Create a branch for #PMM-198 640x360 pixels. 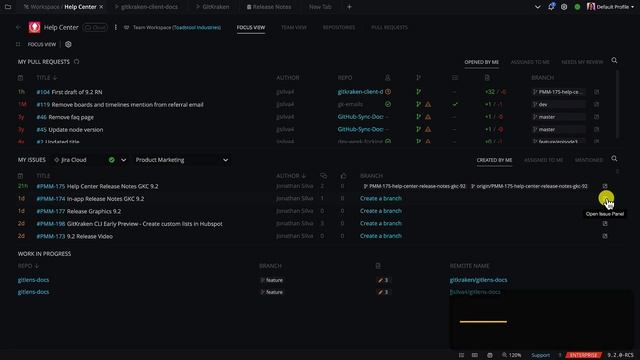pyautogui.click(x=381, y=223)
